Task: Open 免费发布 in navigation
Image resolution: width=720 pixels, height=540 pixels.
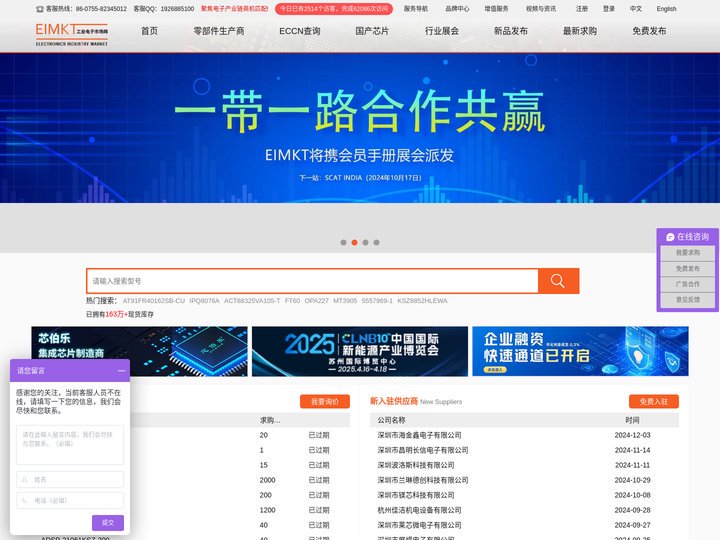Action: pos(649,31)
